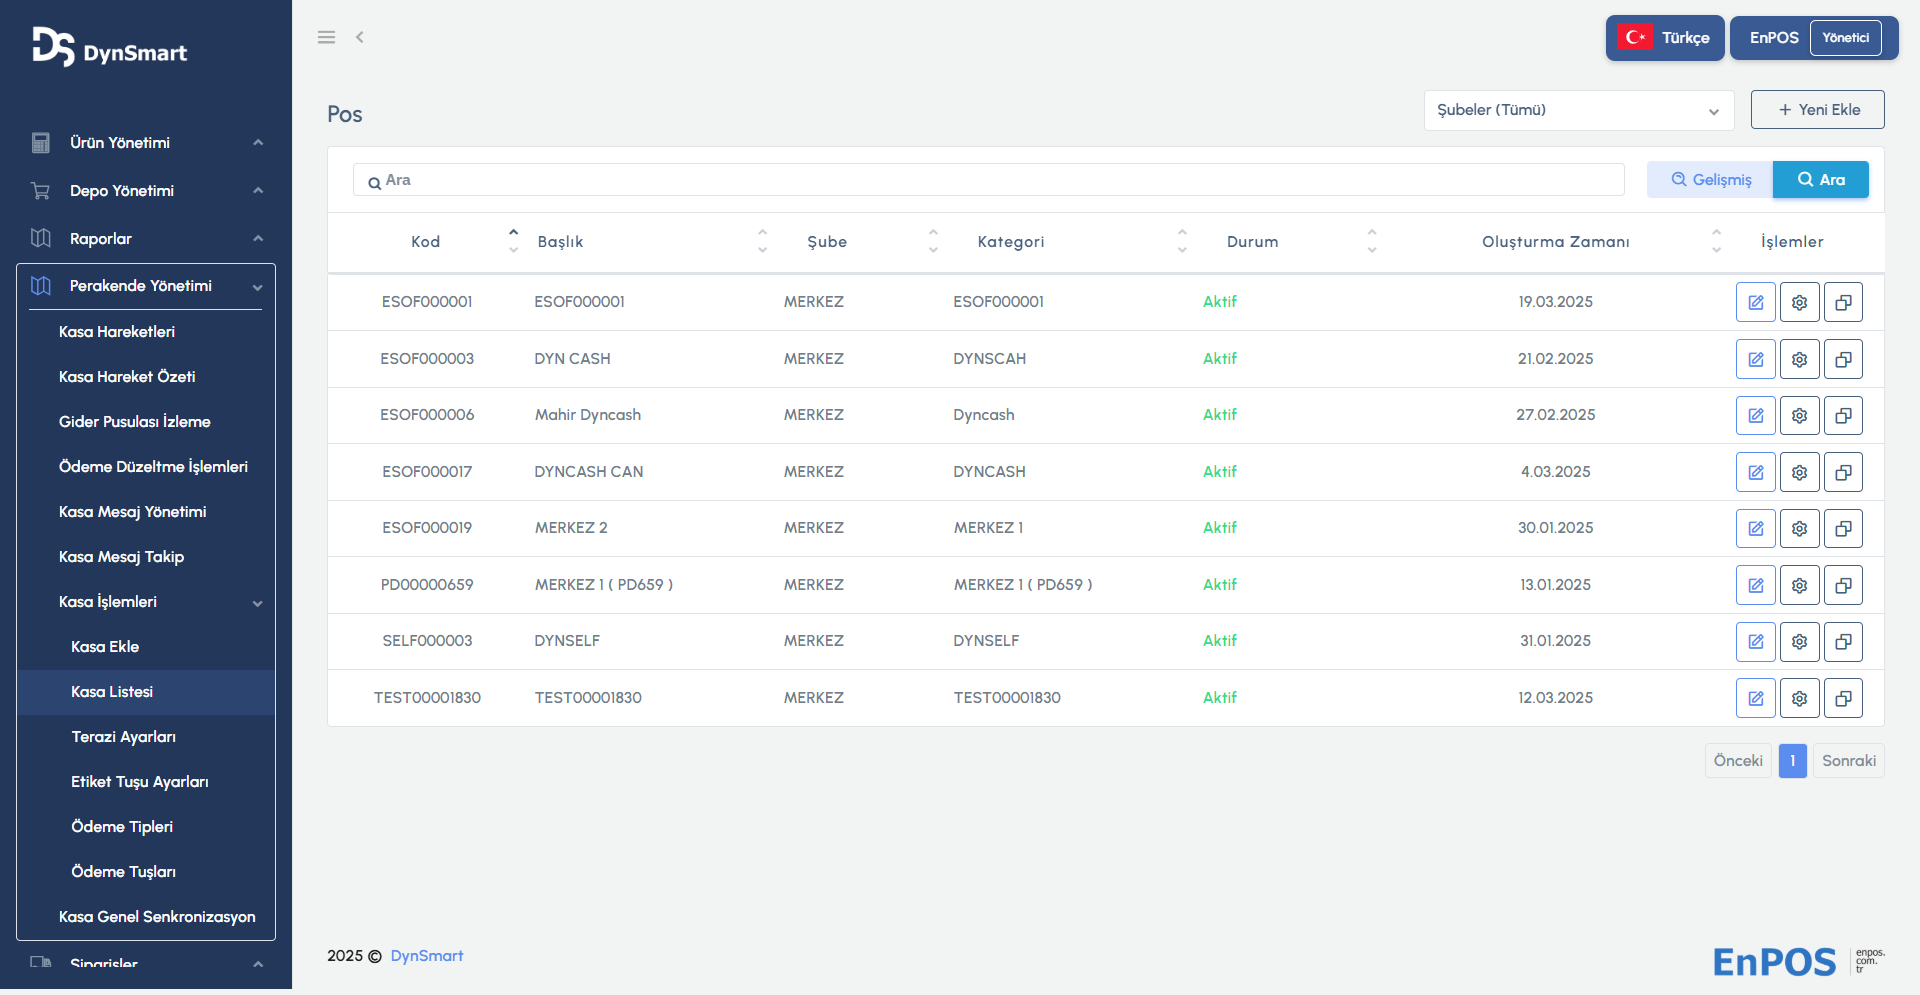Click the back arrow icon in header
This screenshot has width=1920, height=995.
click(360, 37)
